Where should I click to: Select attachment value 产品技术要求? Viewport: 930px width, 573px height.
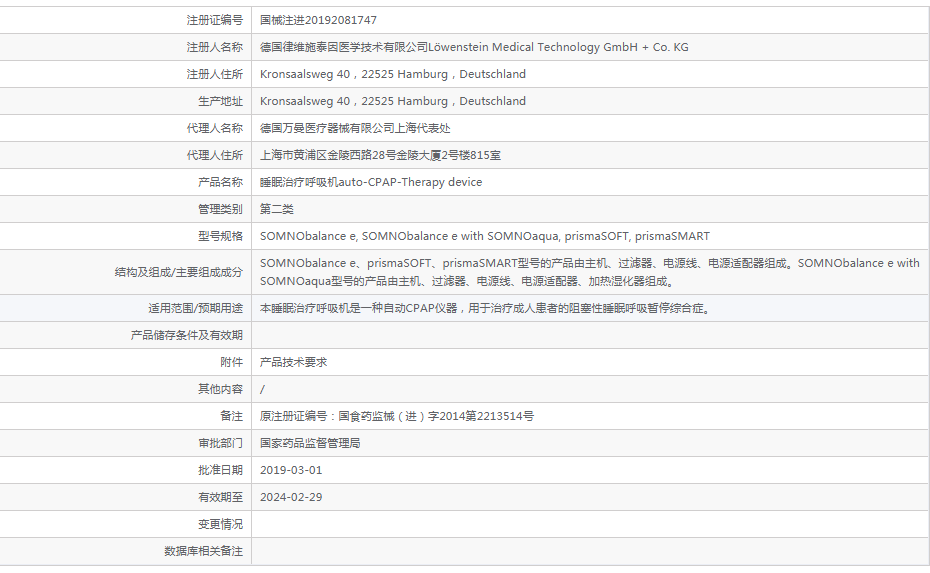click(293, 362)
